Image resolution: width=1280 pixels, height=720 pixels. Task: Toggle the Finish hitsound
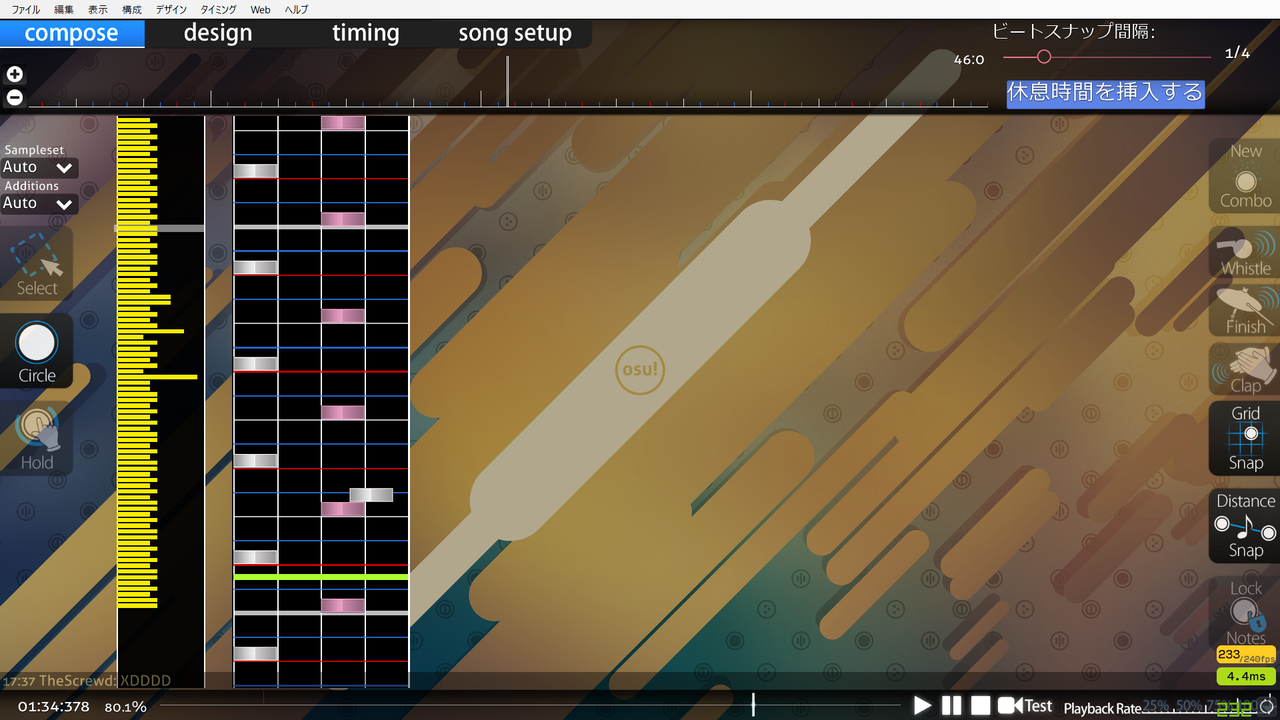[1245, 310]
